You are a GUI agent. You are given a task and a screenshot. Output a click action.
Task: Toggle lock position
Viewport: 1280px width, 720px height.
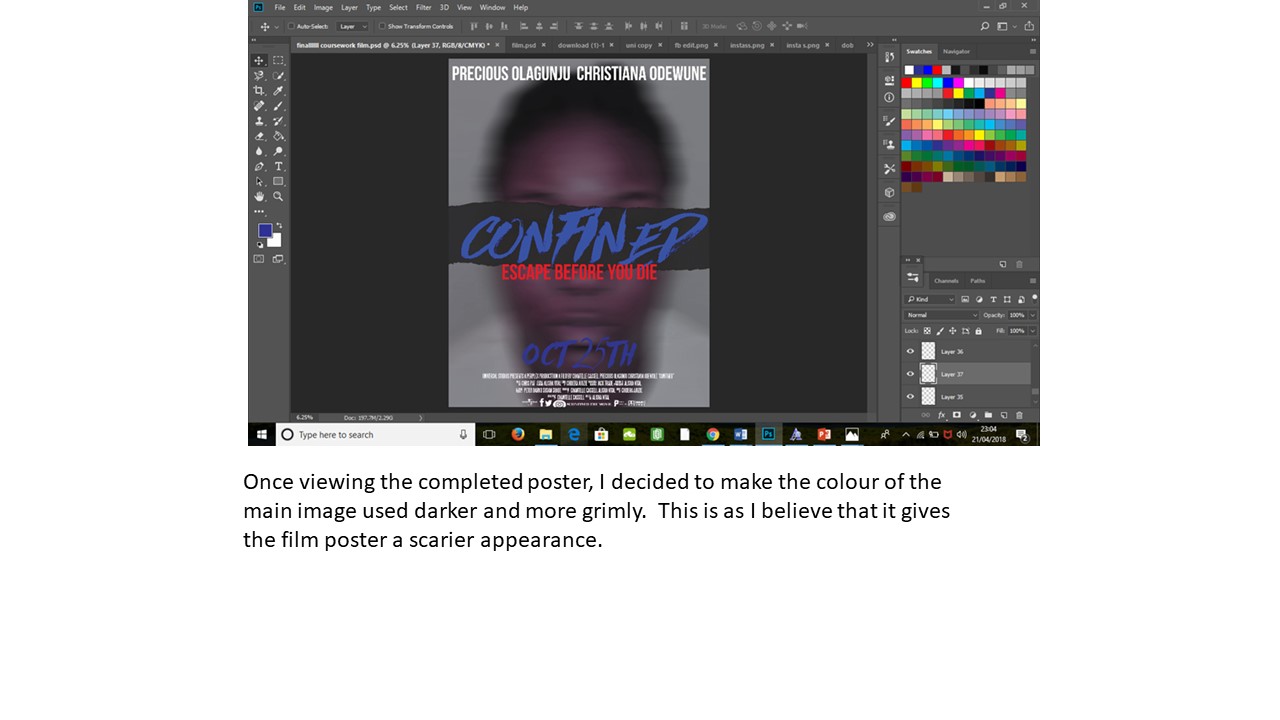coord(953,330)
